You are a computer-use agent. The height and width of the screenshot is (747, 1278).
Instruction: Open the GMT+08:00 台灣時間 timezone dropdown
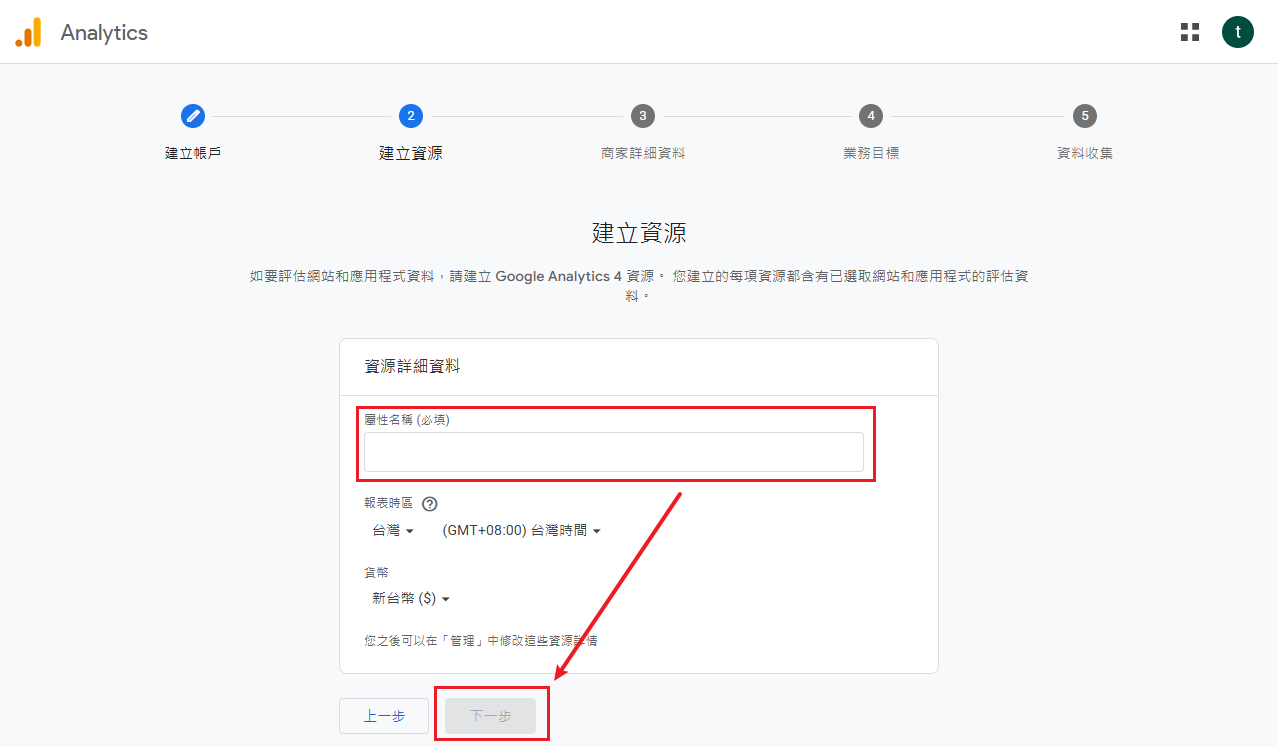point(521,530)
